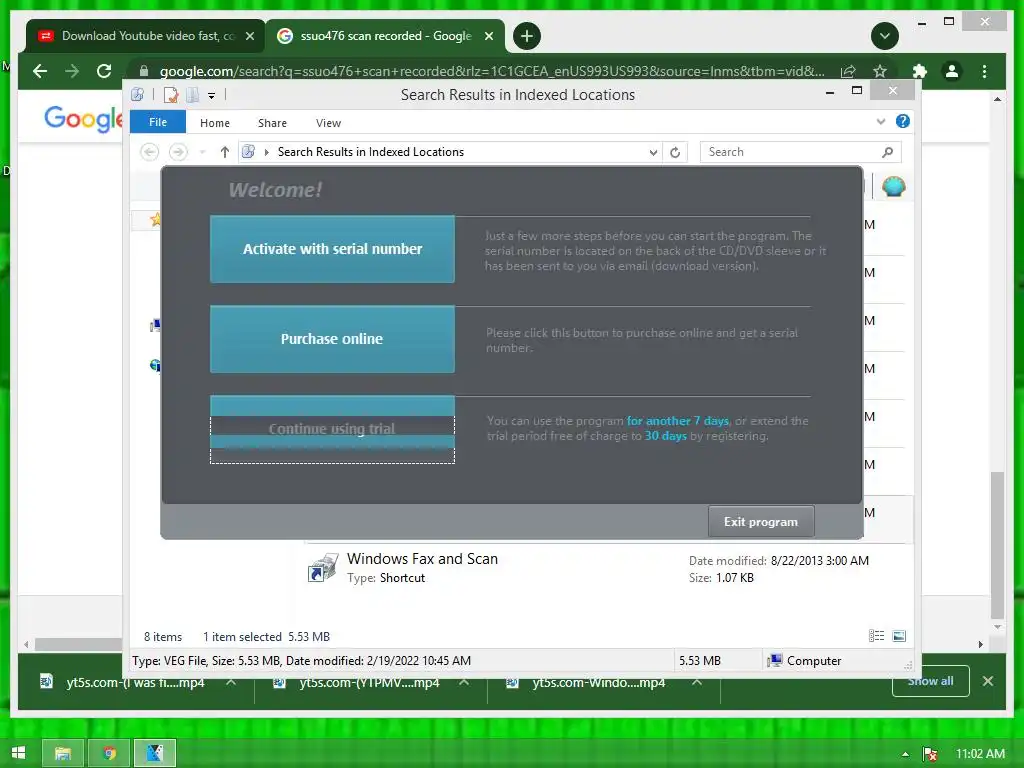1024x768 pixels.
Task: Open Chrome tab search dropdown
Action: 885,36
